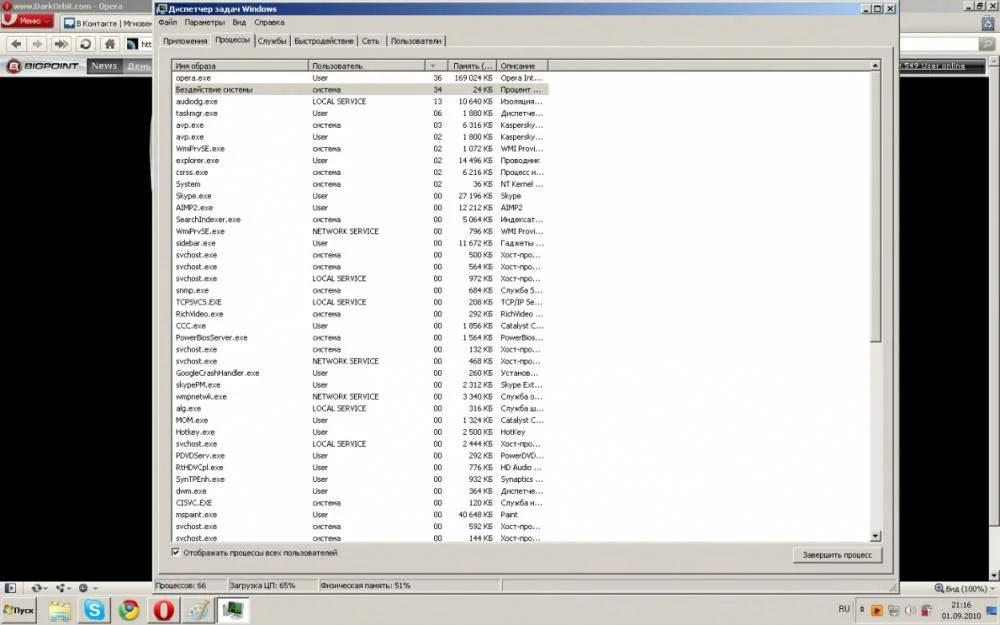Toggle Opera's side panel button at bottom-left
Viewport: 1000px width, 625px height.
[12, 588]
